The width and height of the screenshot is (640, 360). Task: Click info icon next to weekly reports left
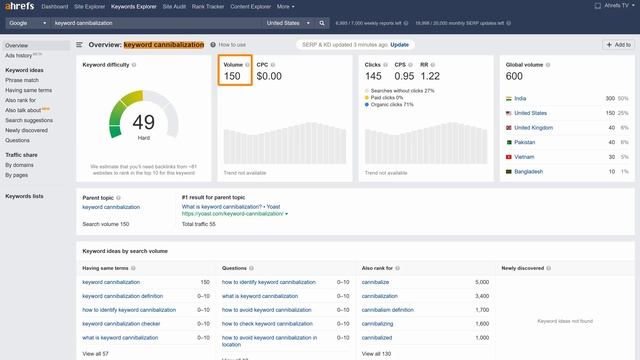pos(406,23)
